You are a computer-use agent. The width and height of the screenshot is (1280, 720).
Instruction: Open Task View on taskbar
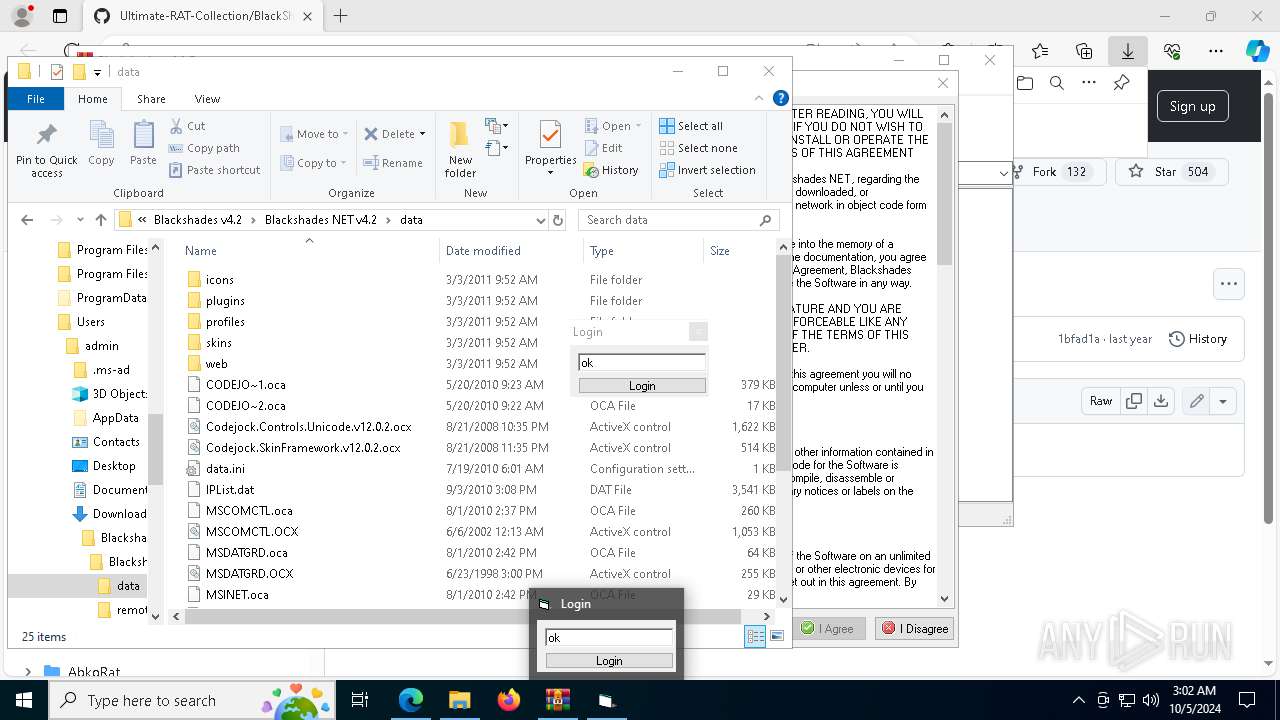click(361, 700)
